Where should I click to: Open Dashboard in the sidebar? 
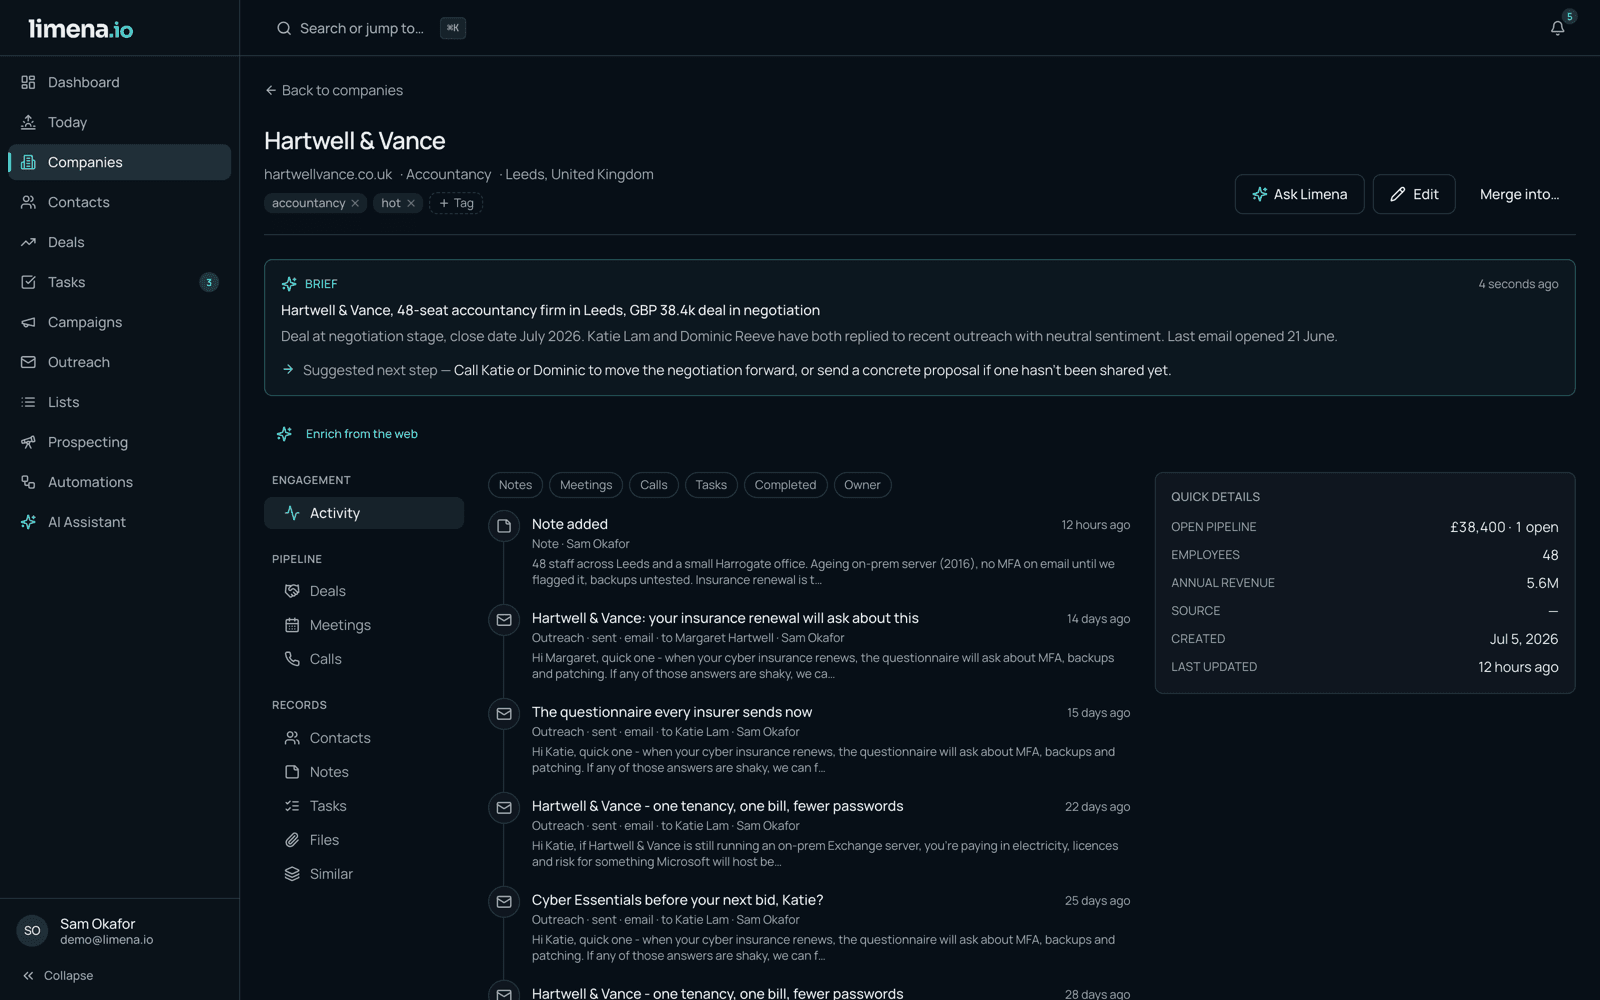(120, 82)
